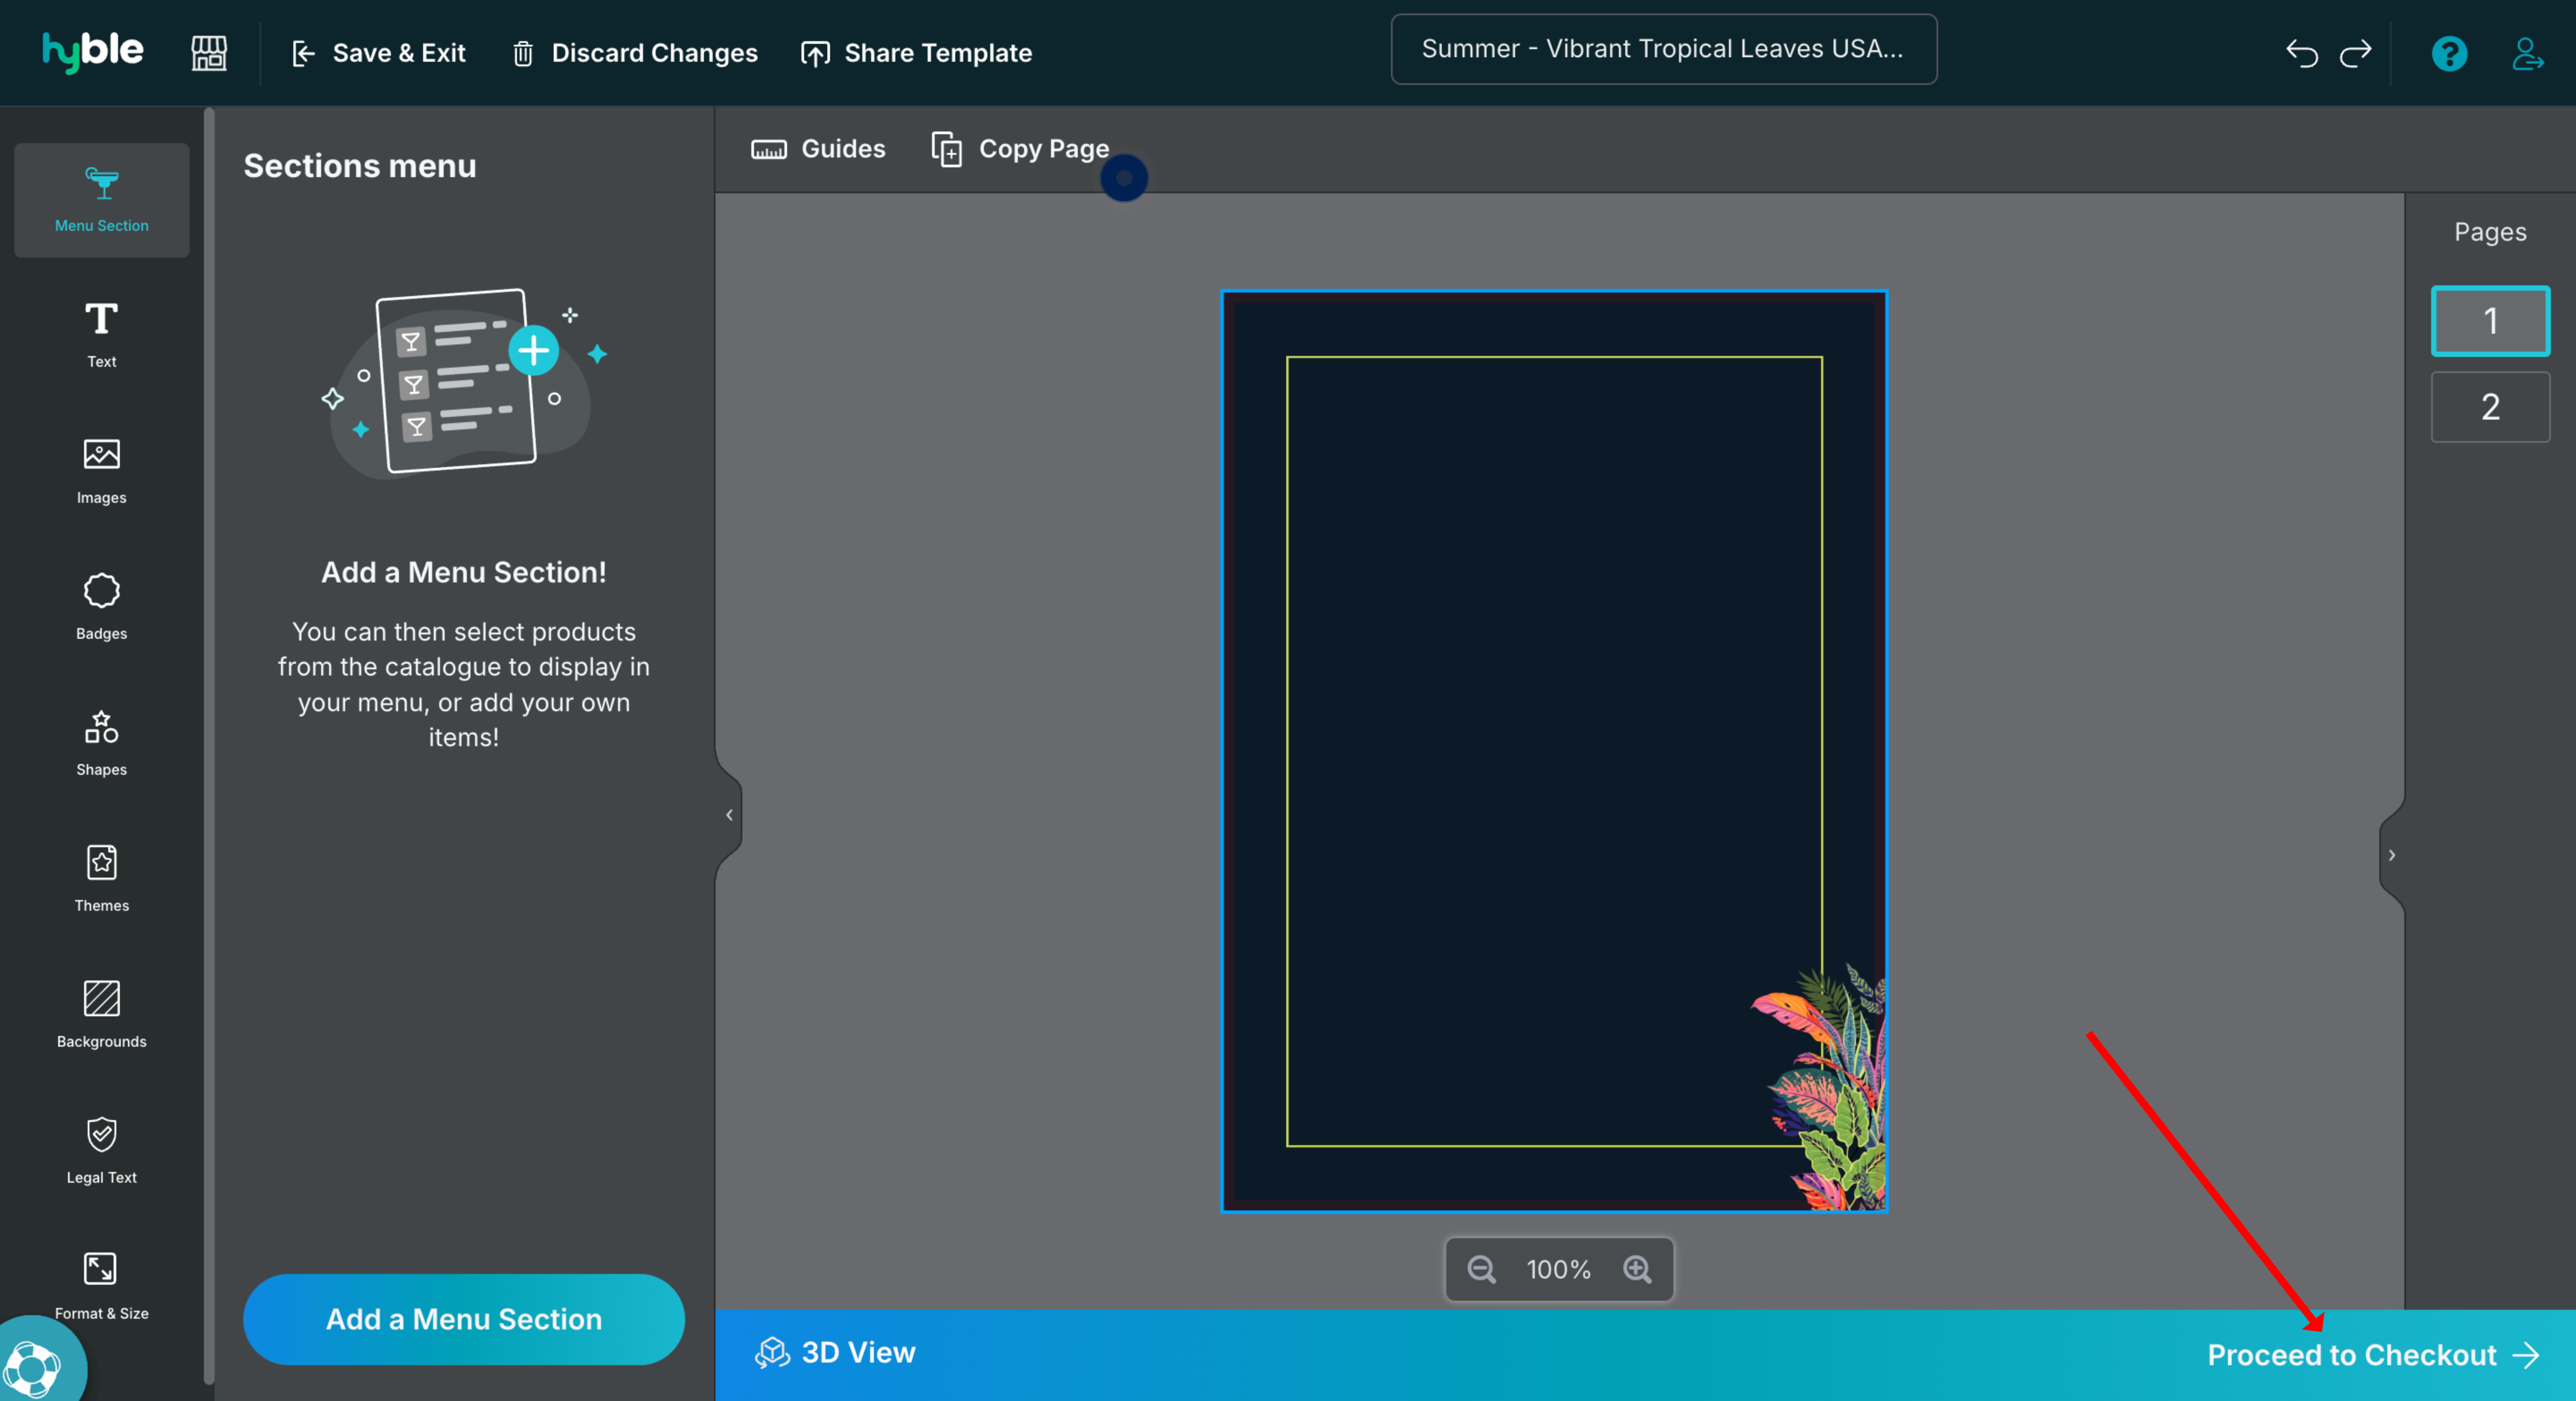Zoom in the canvas with plus magnifier
The image size is (2576, 1401).
[1637, 1269]
